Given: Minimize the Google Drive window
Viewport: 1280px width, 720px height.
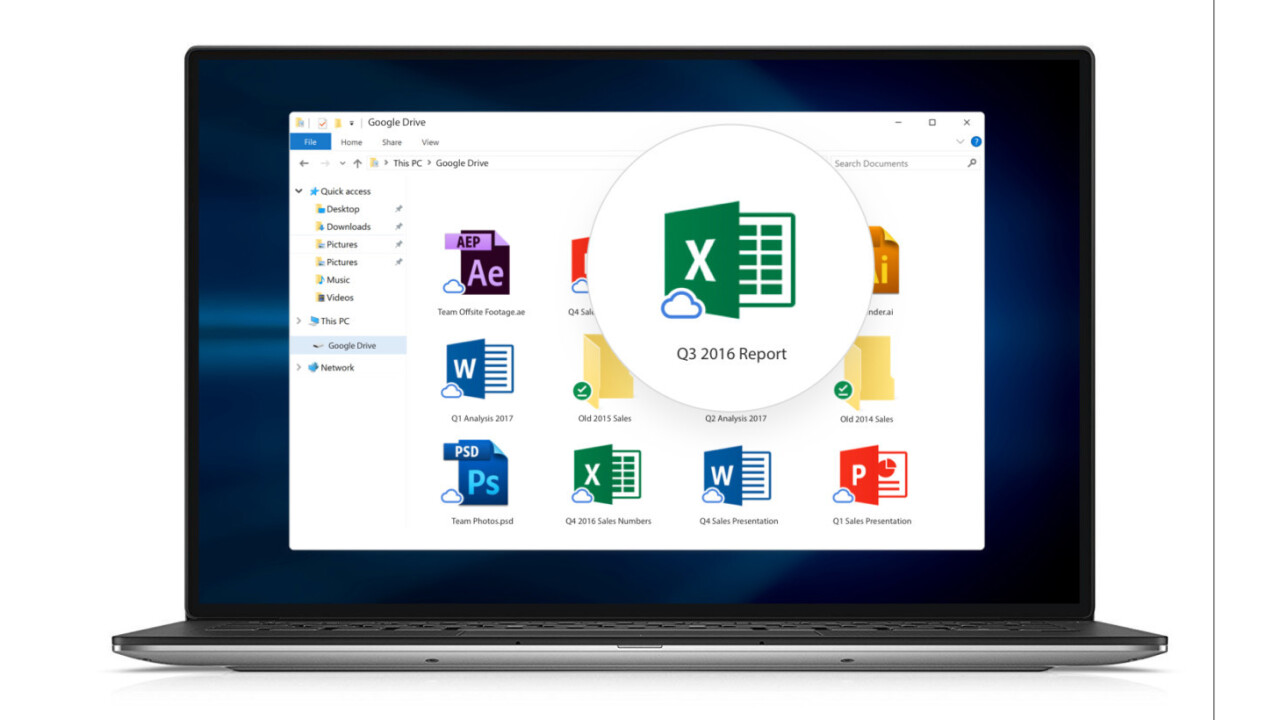Looking at the screenshot, I should coord(898,122).
